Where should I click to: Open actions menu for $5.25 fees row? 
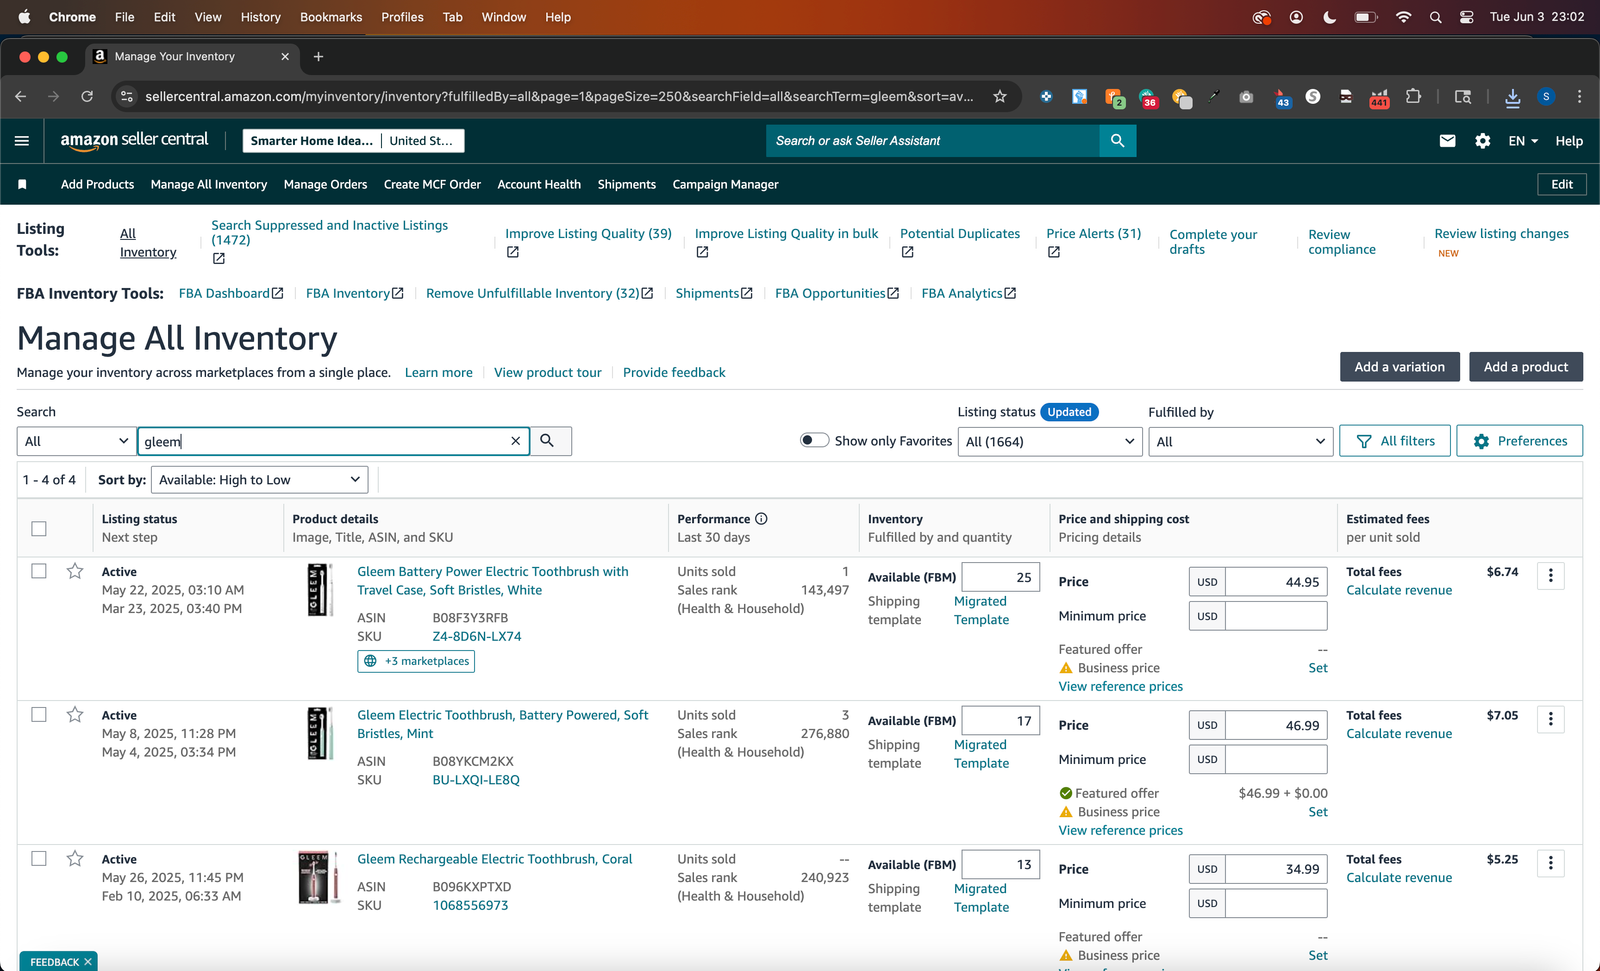(x=1551, y=863)
